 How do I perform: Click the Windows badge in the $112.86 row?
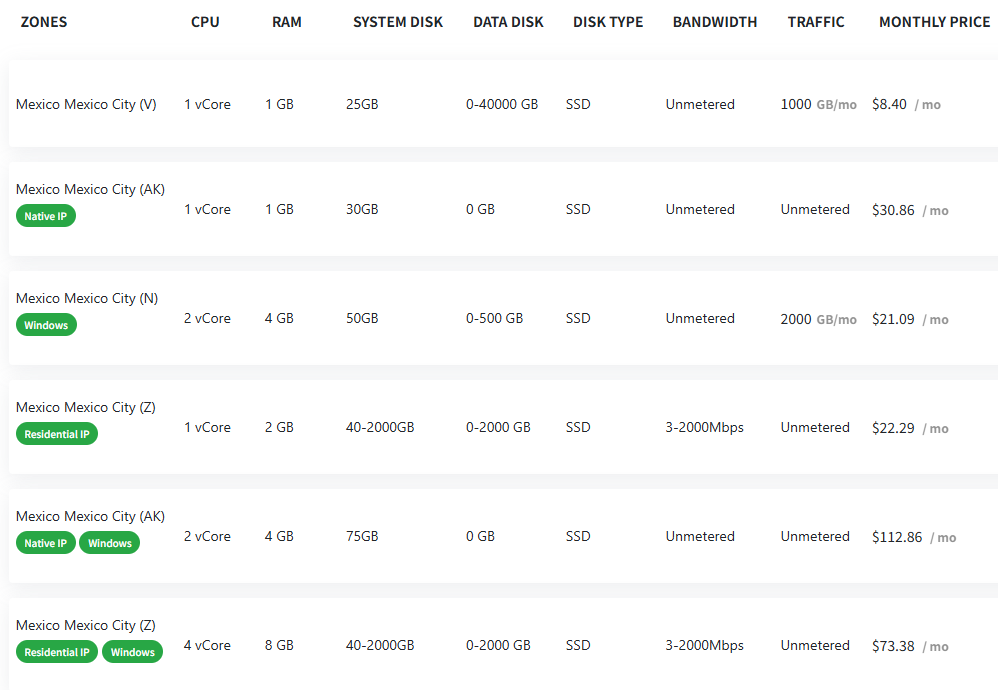point(109,542)
